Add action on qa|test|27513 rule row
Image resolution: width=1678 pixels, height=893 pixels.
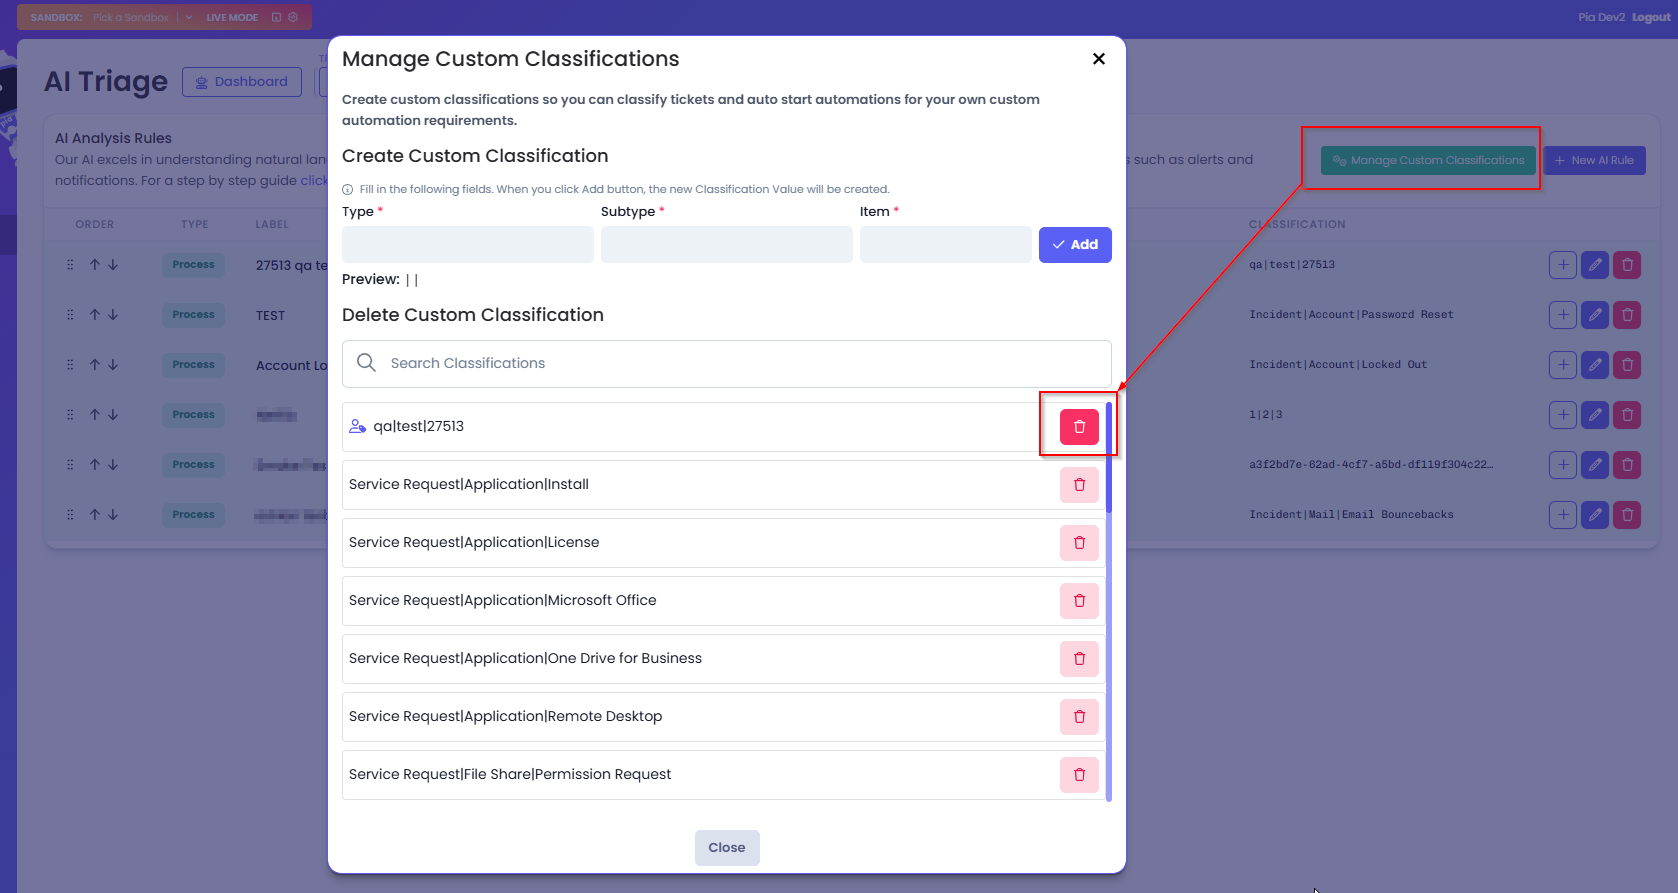(x=1562, y=265)
